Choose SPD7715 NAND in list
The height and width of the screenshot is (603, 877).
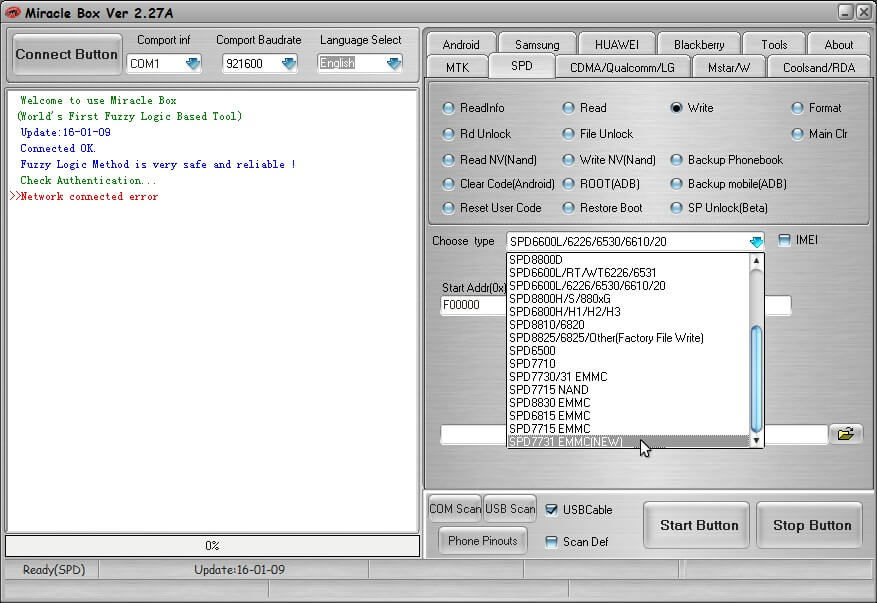(628, 390)
